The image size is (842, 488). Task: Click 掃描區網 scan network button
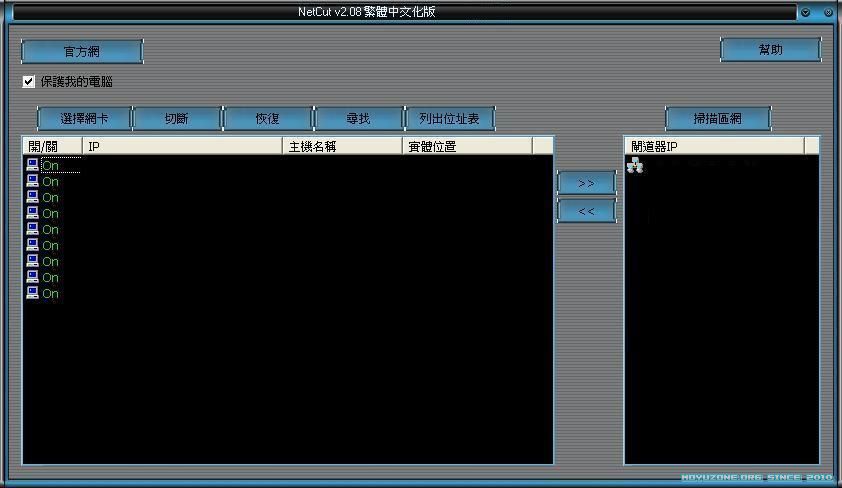coord(718,119)
